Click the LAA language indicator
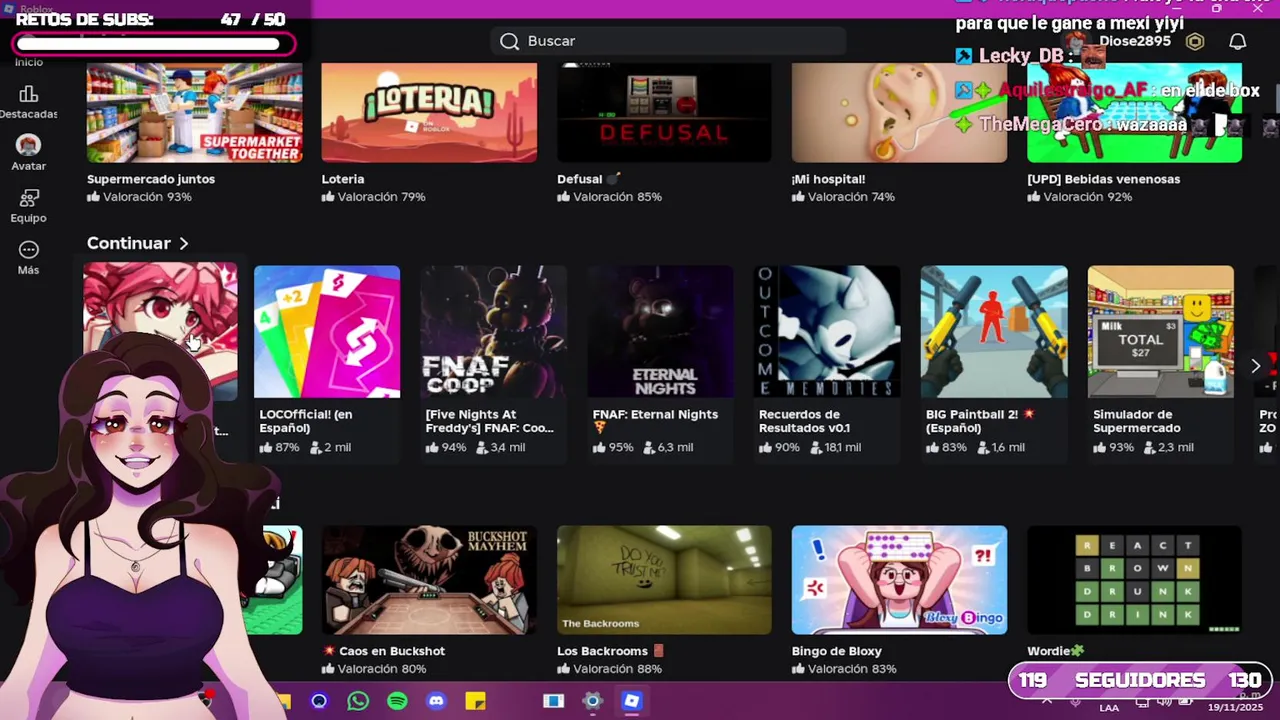This screenshot has height=720, width=1280. point(1109,708)
